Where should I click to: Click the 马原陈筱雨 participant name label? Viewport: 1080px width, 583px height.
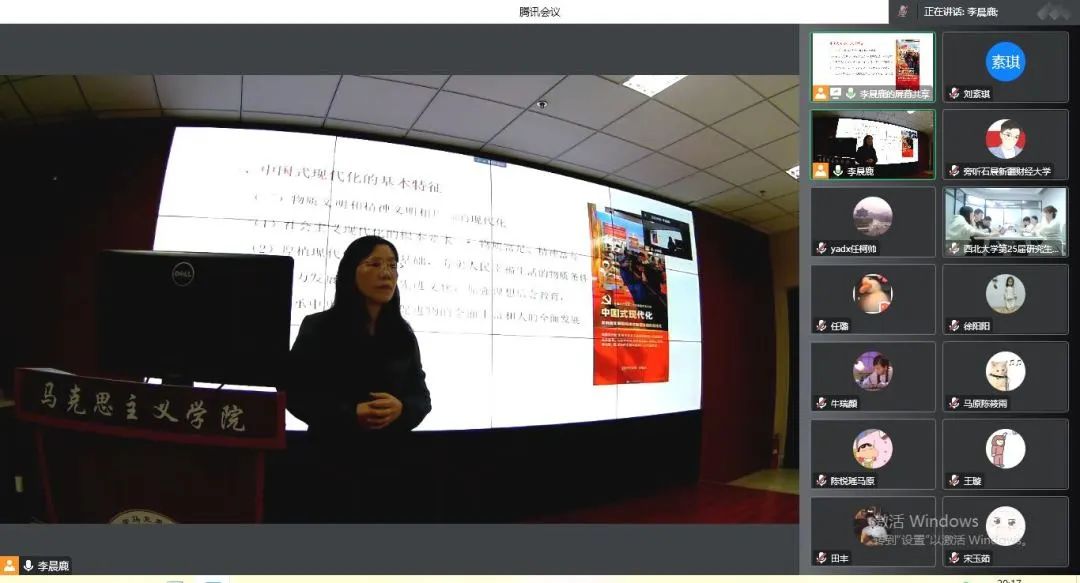[x=985, y=404]
